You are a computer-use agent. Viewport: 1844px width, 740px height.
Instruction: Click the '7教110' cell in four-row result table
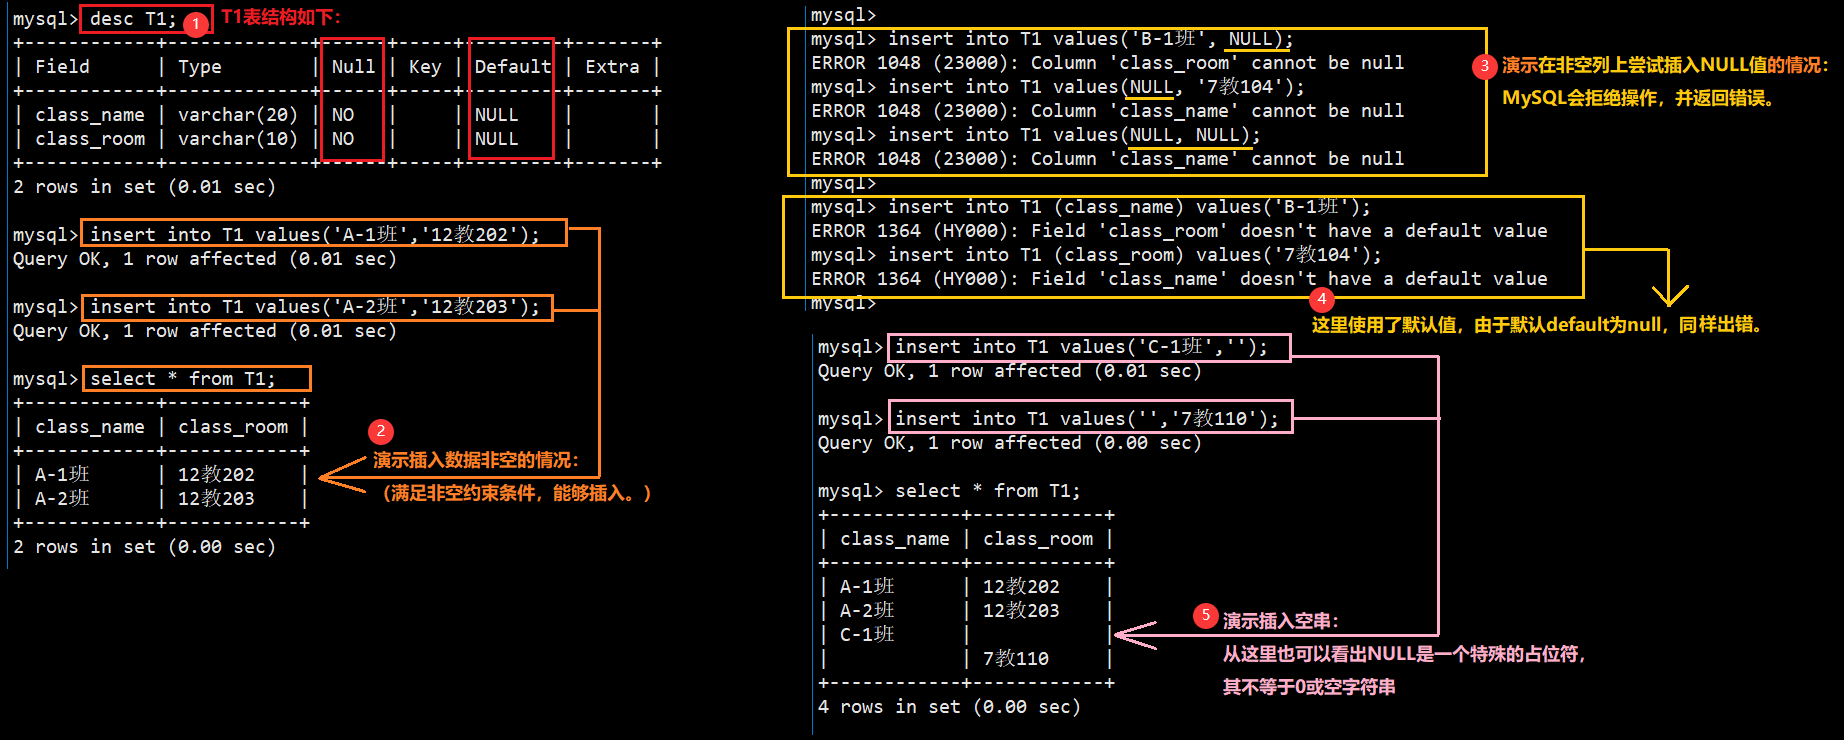(1016, 658)
